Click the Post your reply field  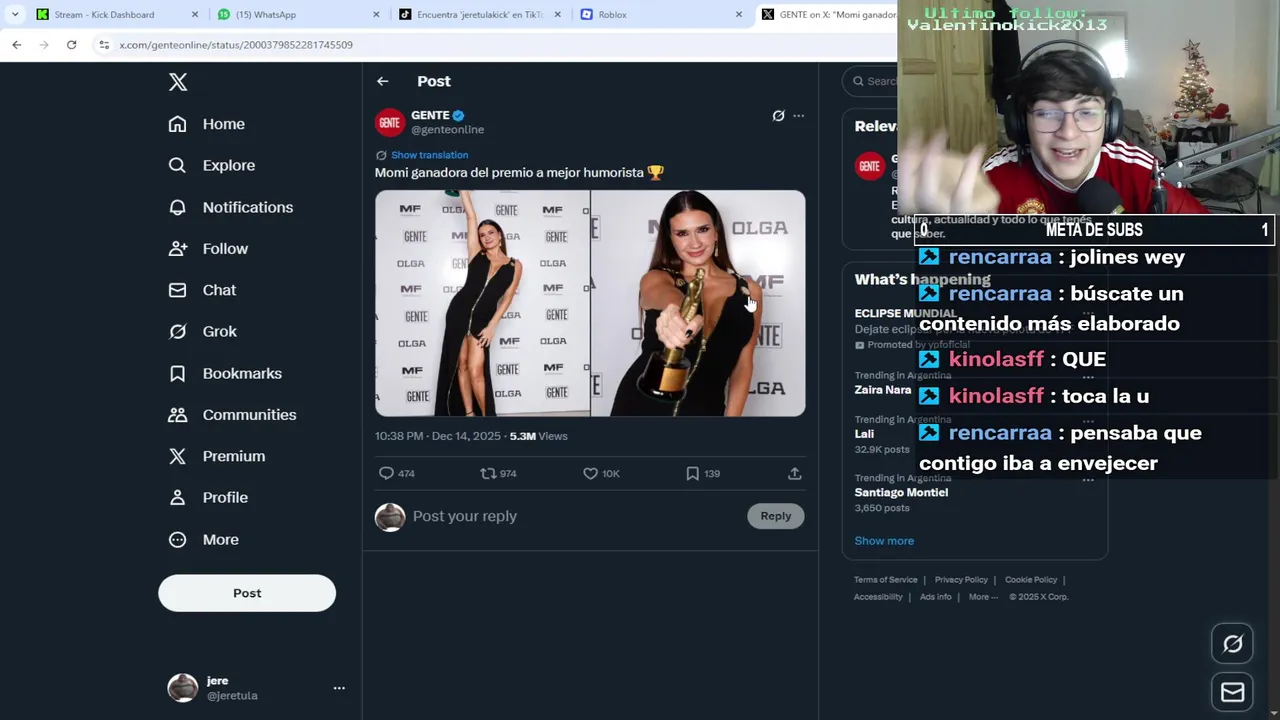pos(575,516)
